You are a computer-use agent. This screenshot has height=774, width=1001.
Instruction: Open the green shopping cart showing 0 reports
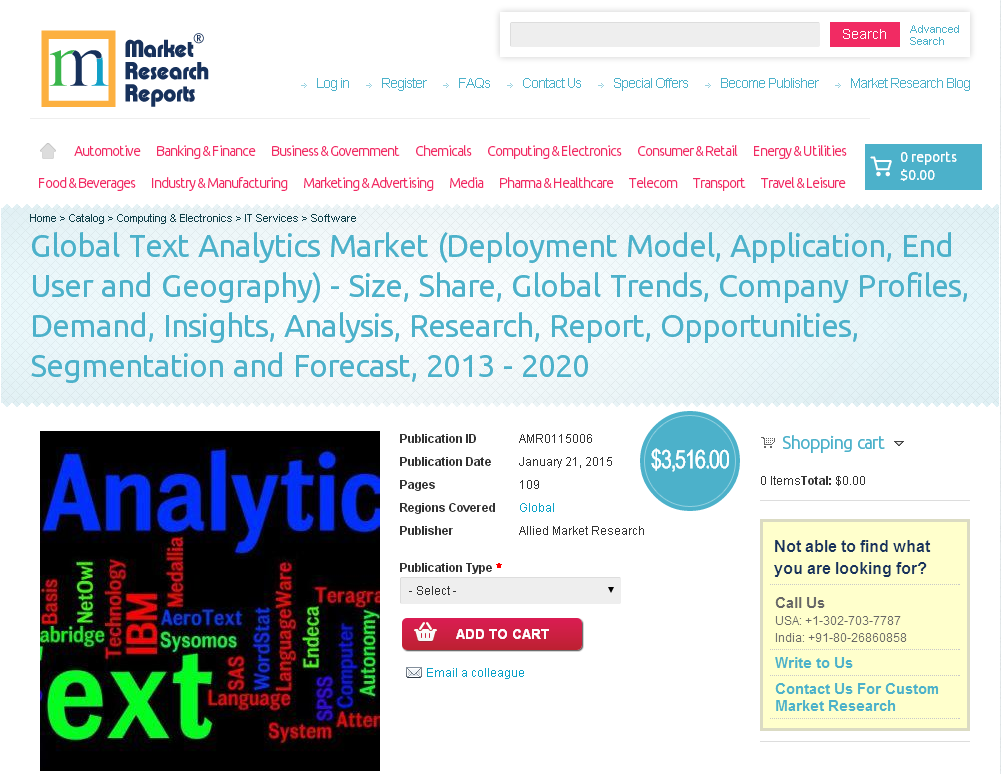(x=922, y=166)
